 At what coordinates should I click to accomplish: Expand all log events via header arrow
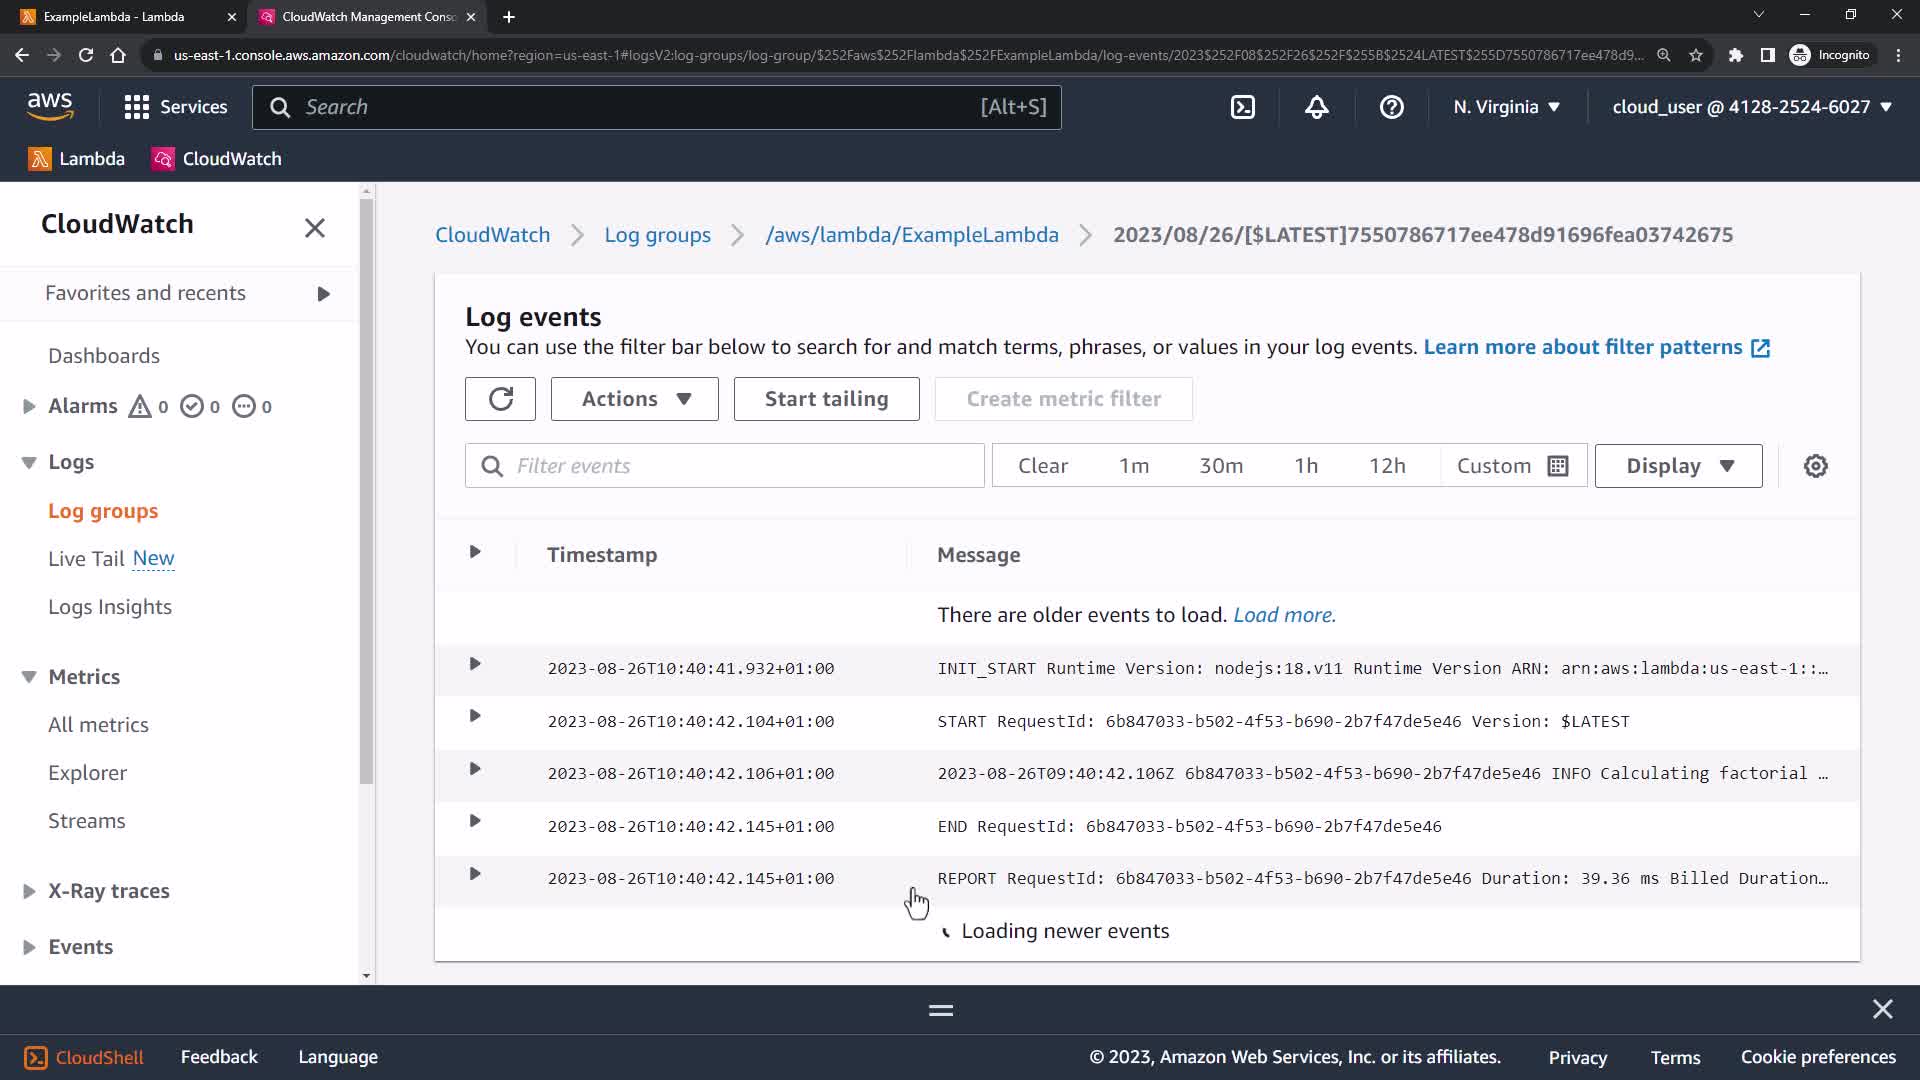[475, 552]
